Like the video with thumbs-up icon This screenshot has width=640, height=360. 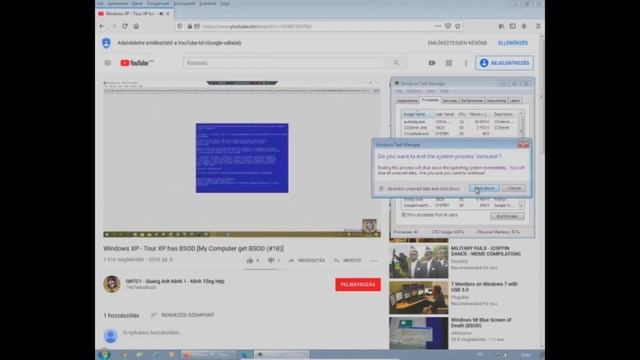pos(250,260)
